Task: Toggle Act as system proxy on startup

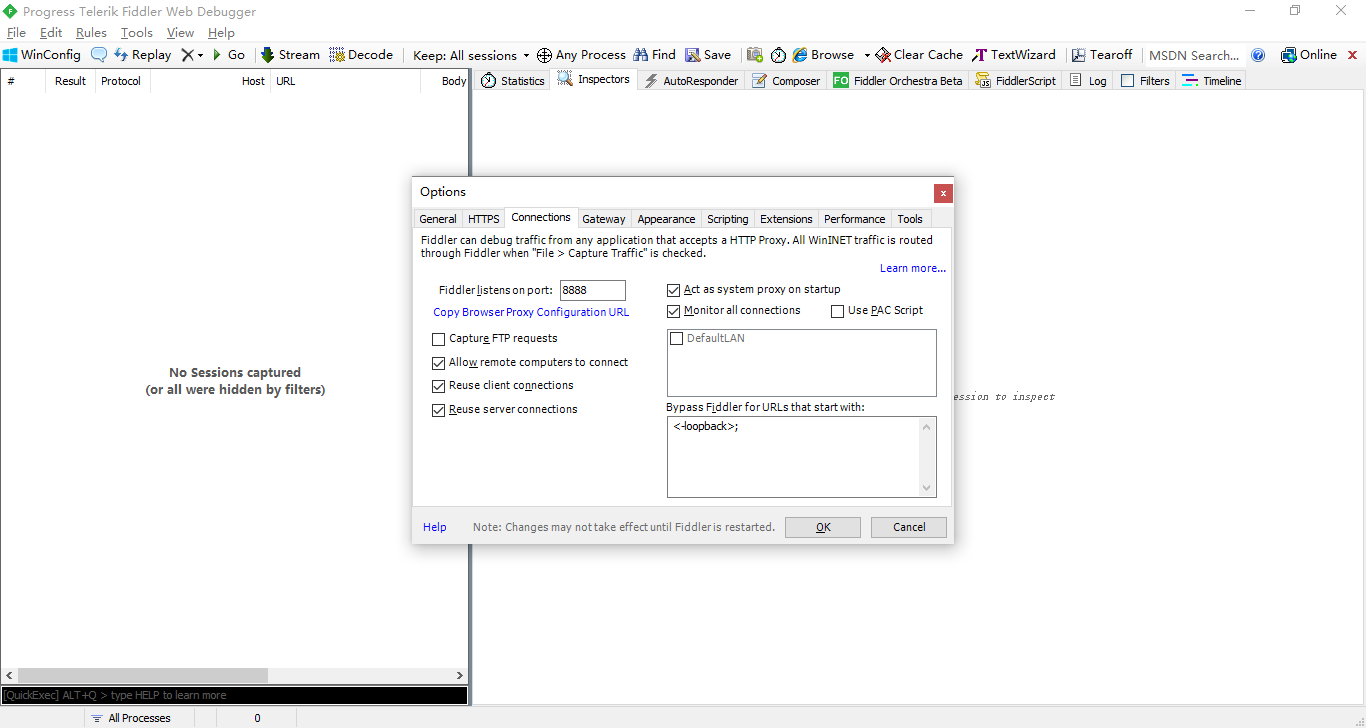Action: 673,290
